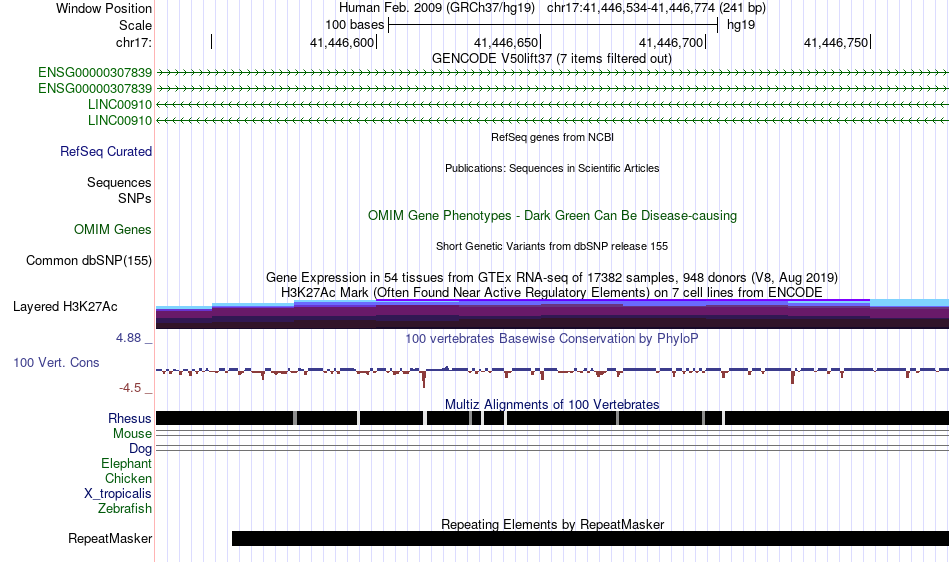950x562 pixels.
Task: Click the Layered H3K27Ac track label
Action: (65, 306)
